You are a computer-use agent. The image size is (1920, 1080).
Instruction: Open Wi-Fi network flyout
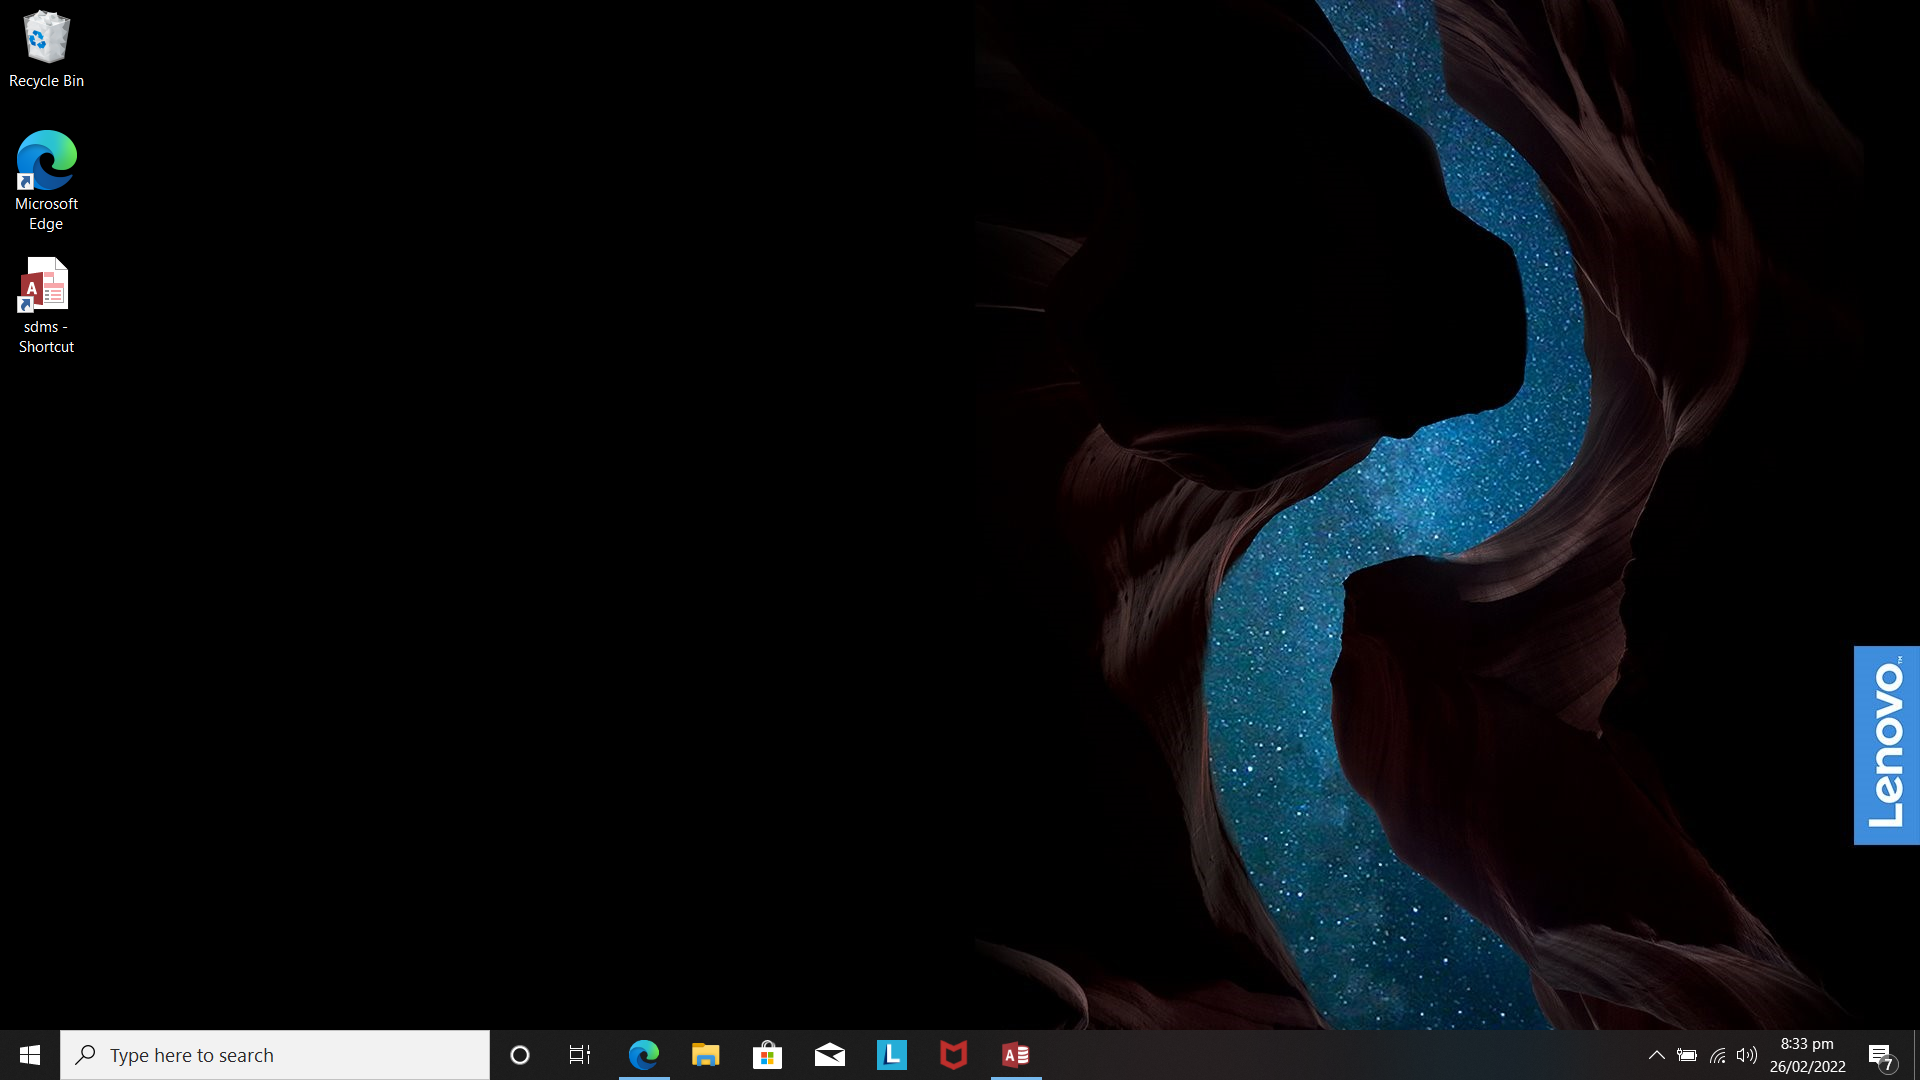coord(1717,1055)
